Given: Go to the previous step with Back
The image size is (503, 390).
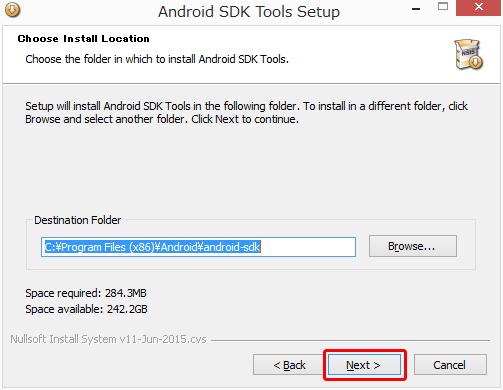Looking at the screenshot, I should (x=288, y=365).
